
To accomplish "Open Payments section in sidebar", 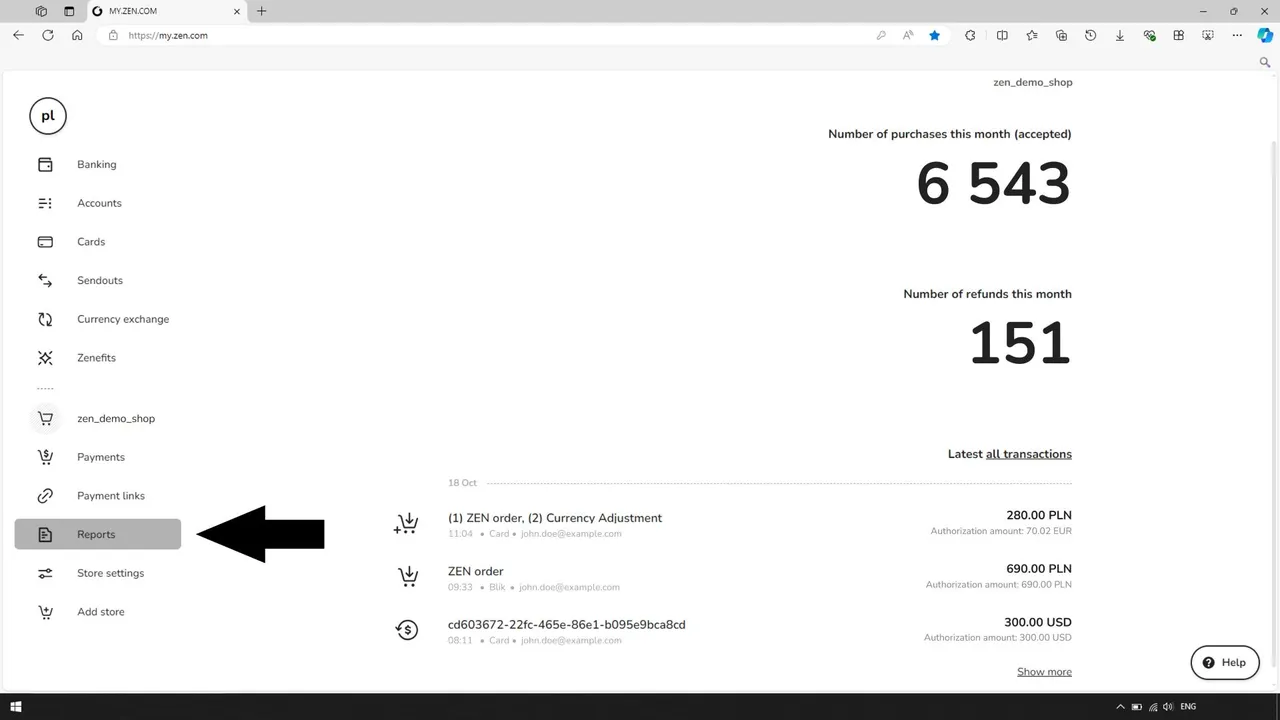I will [x=101, y=457].
